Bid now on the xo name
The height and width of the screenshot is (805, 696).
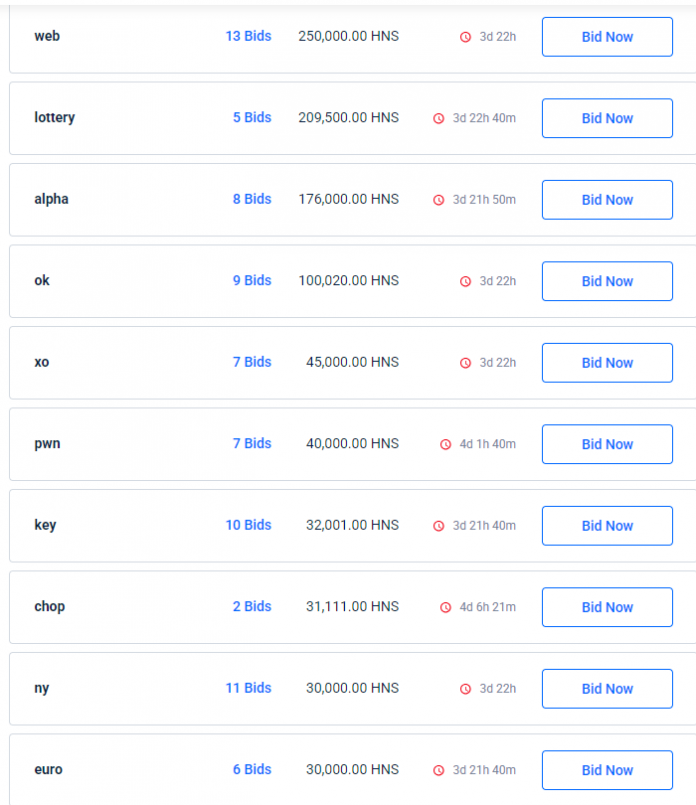(x=607, y=363)
